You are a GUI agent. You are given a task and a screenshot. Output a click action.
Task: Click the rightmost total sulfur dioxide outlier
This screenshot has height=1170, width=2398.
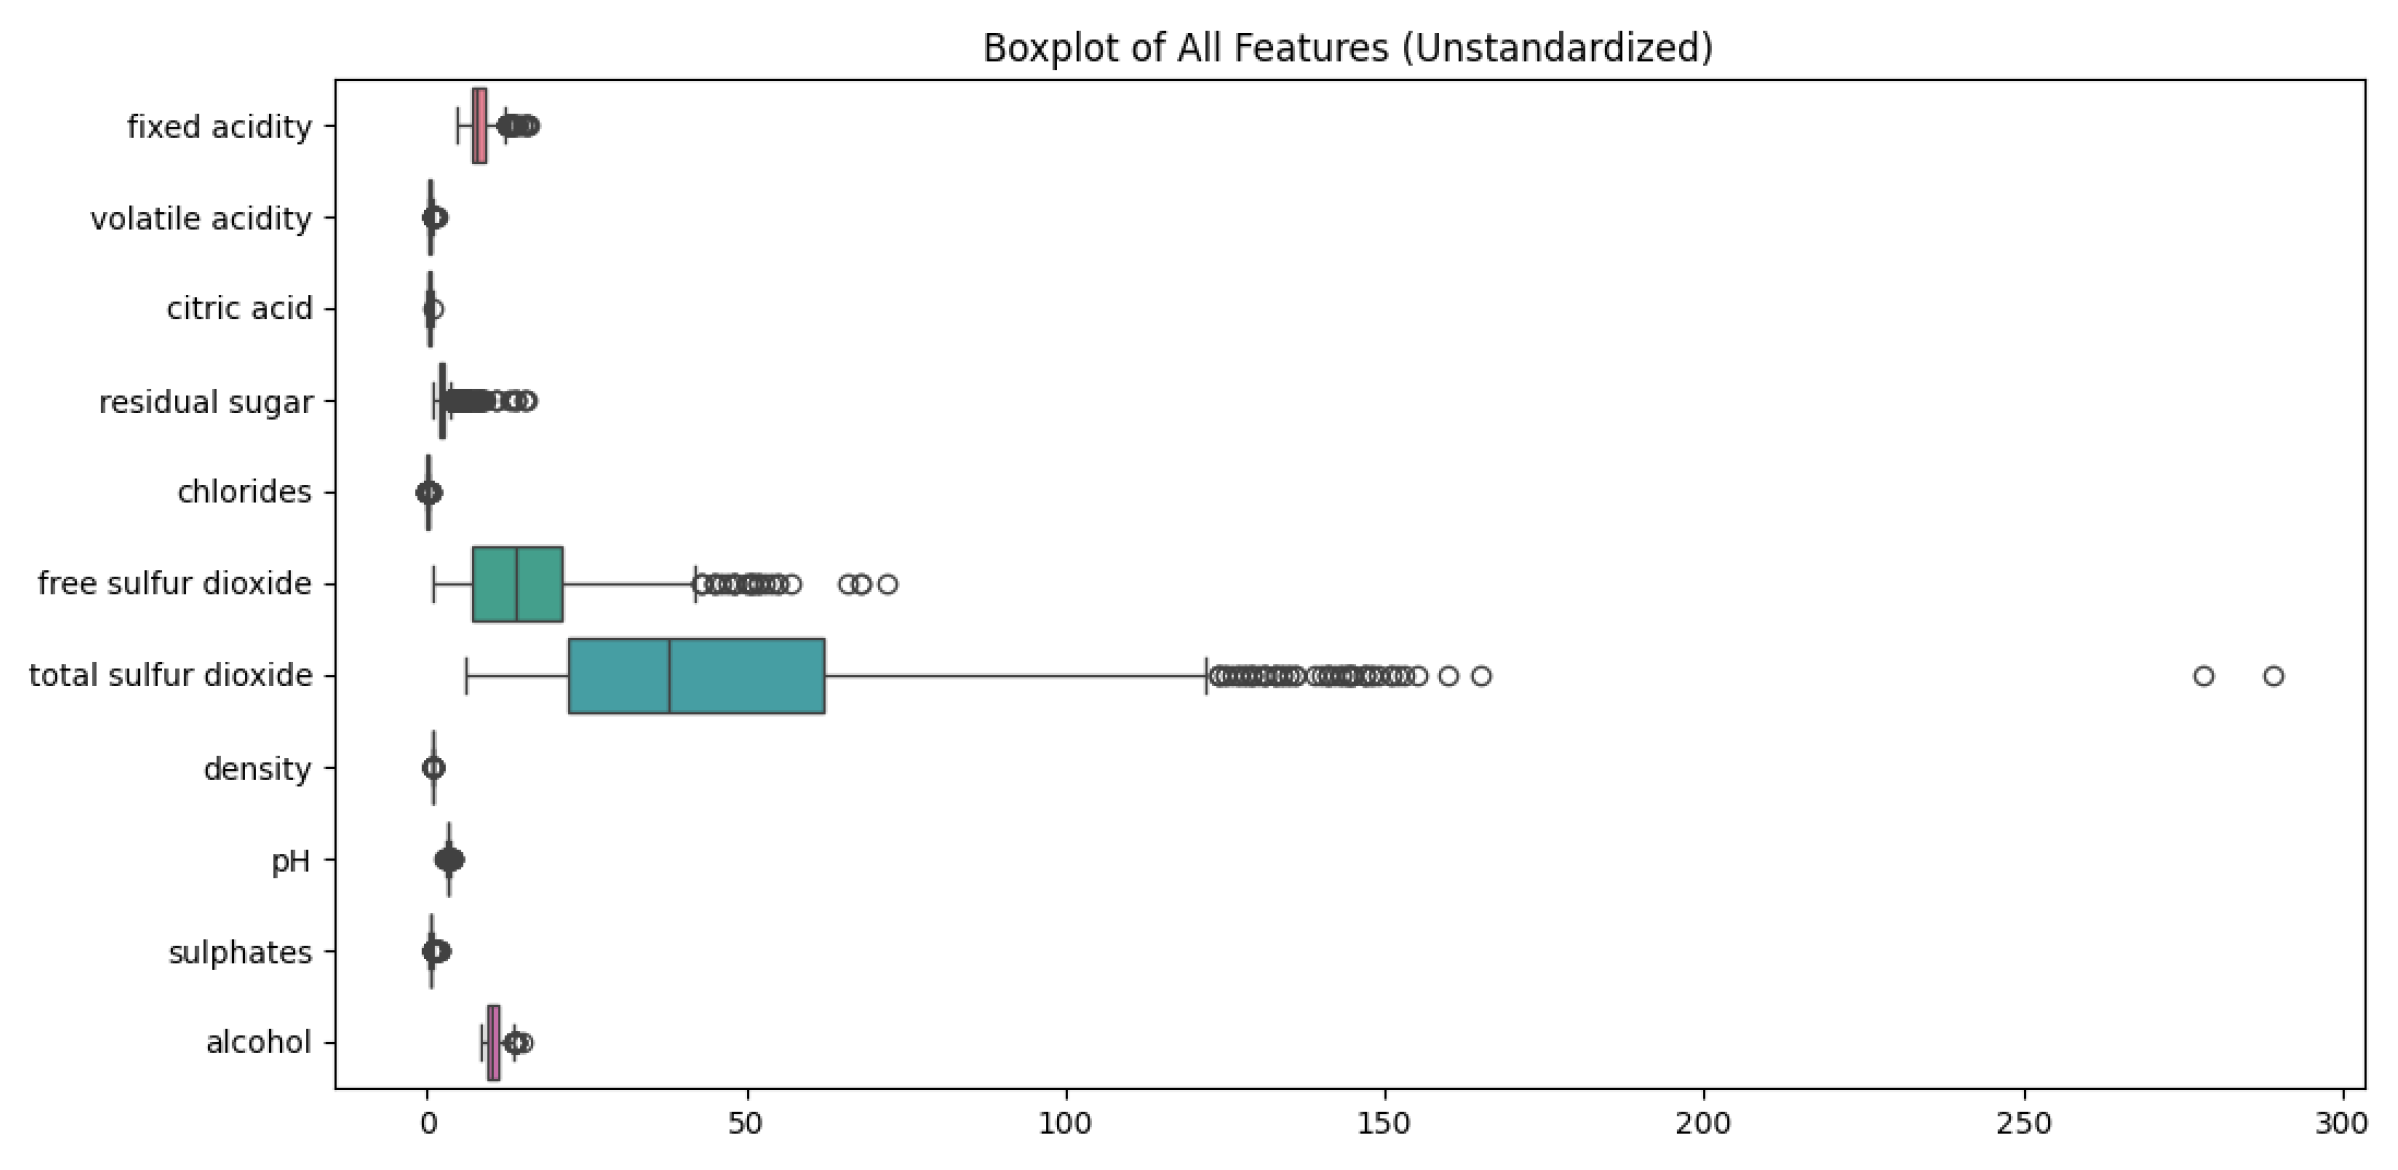point(2273,676)
